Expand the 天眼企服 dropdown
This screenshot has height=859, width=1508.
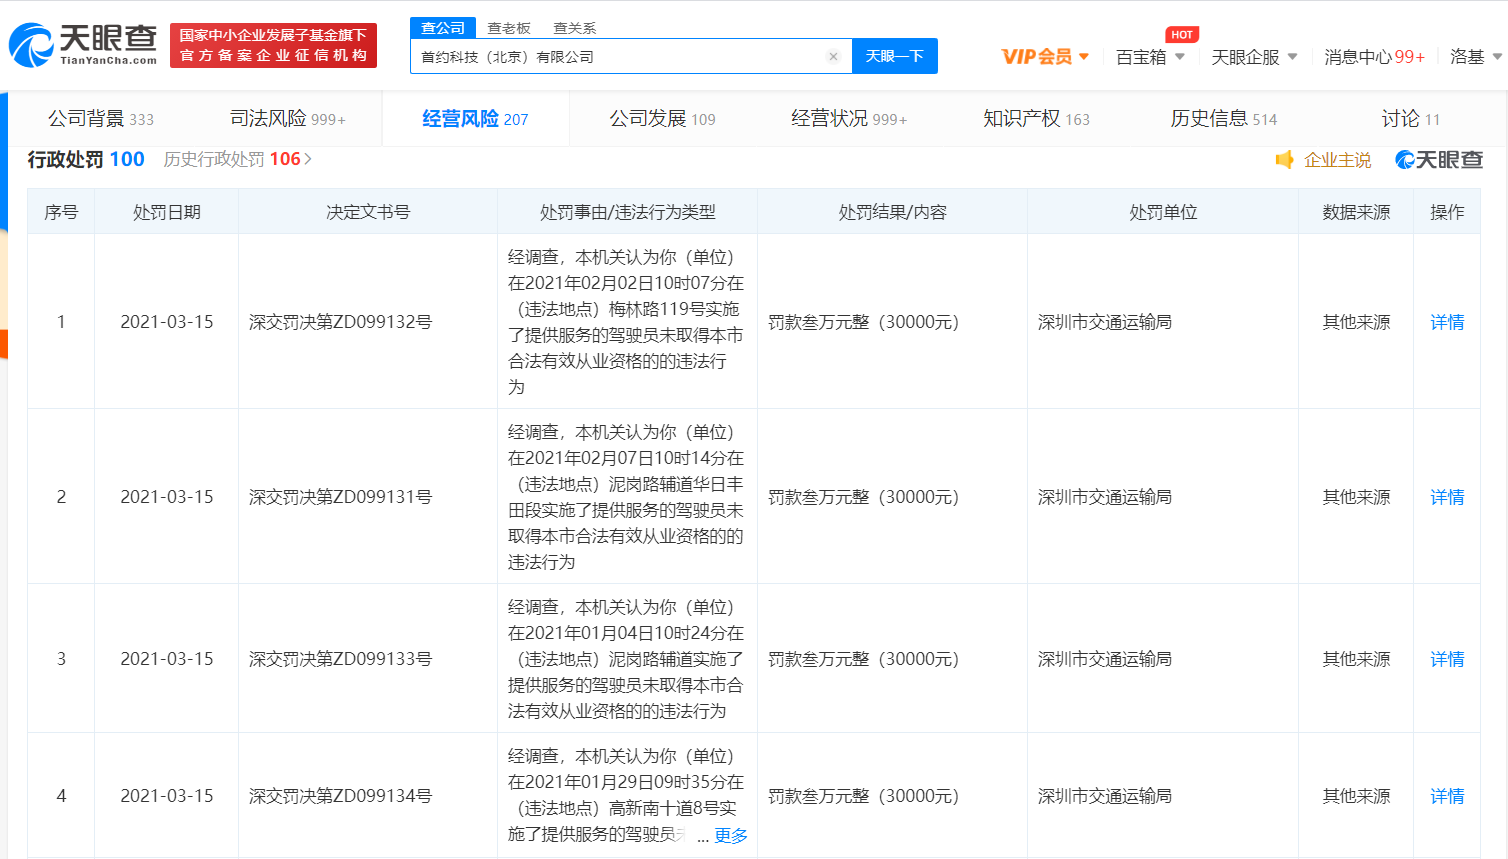1254,57
